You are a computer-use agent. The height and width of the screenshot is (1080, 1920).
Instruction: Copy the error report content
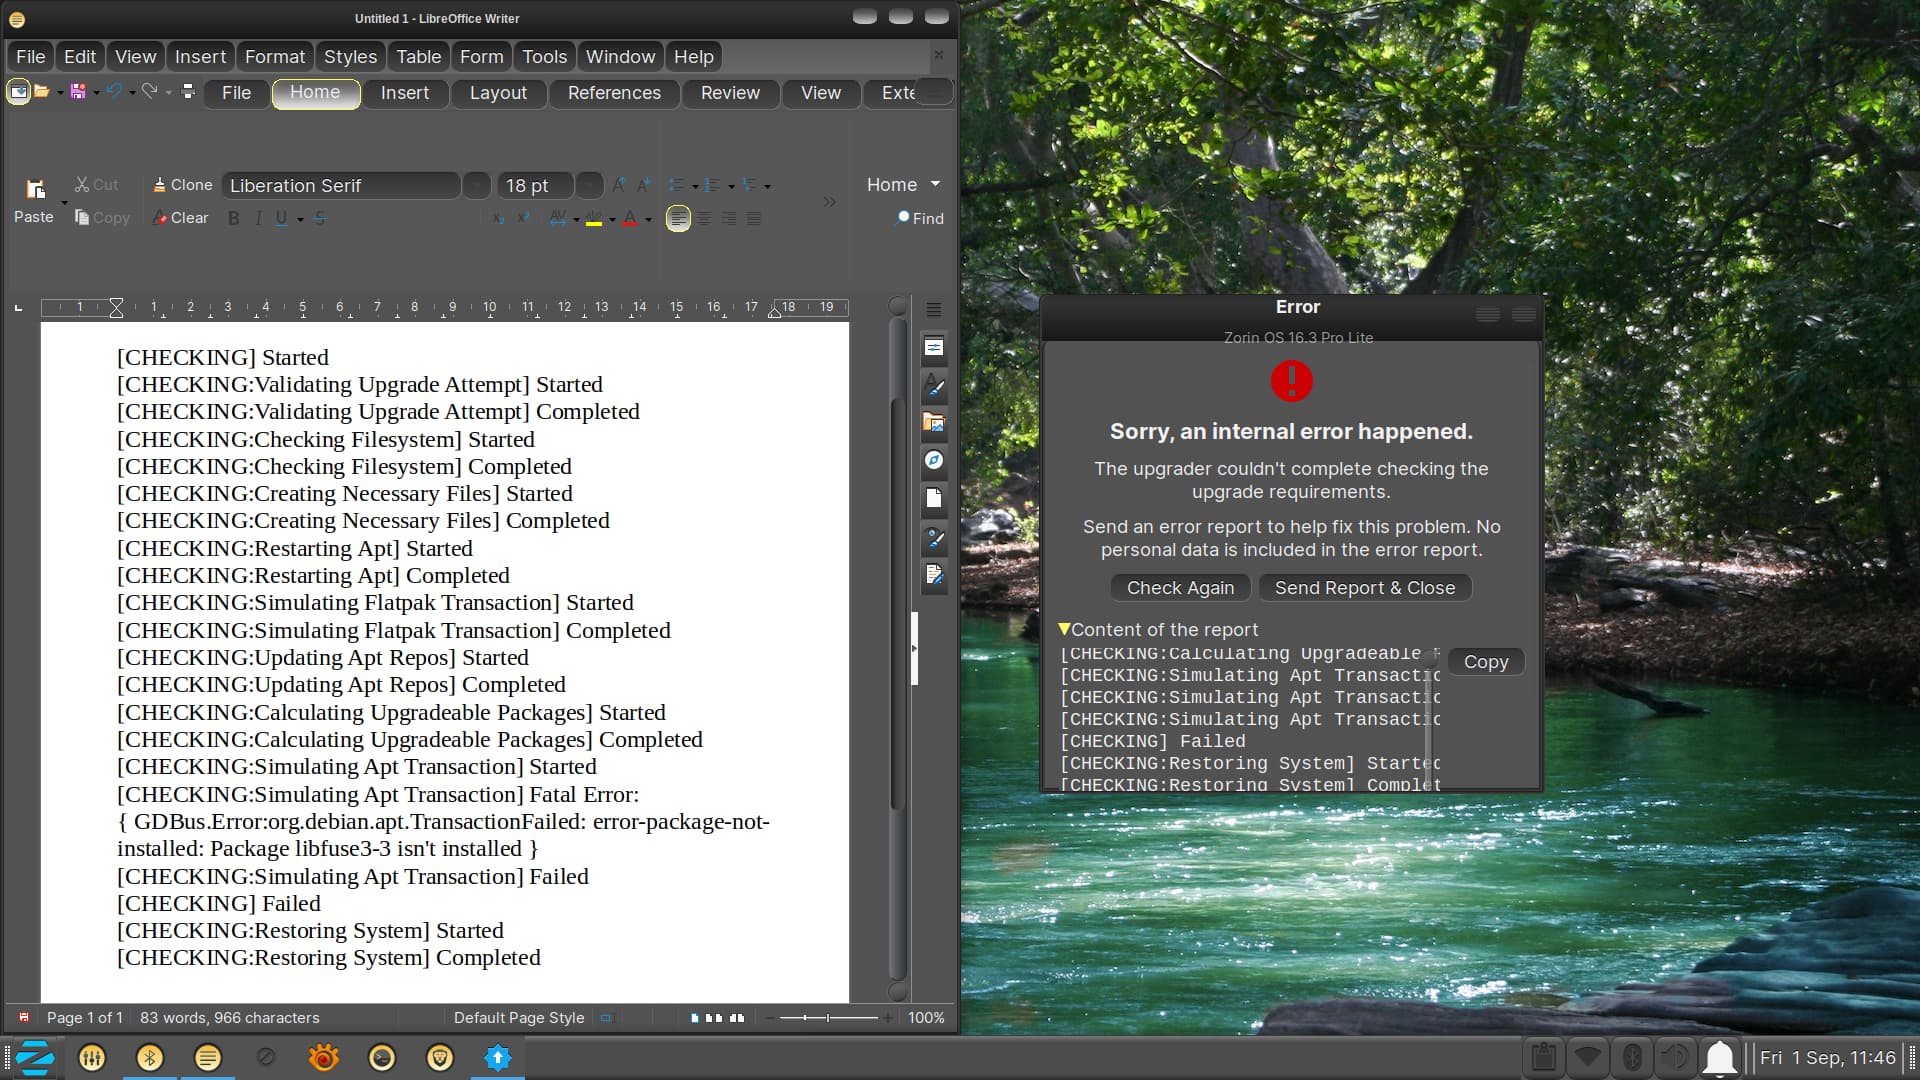(x=1486, y=662)
